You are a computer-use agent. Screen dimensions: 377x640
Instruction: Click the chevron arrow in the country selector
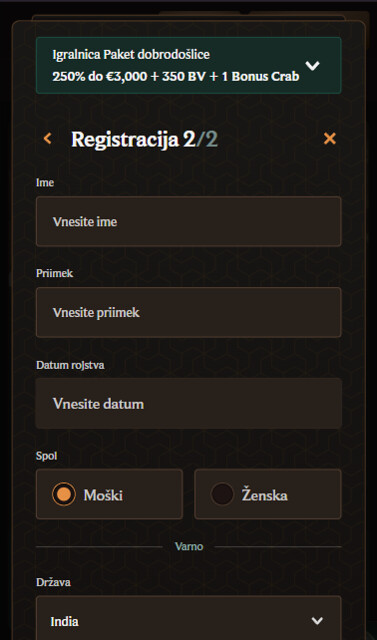(317, 621)
